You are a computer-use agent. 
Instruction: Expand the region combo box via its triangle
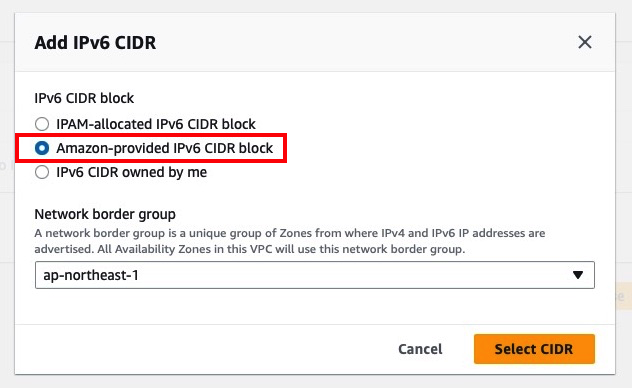point(578,275)
